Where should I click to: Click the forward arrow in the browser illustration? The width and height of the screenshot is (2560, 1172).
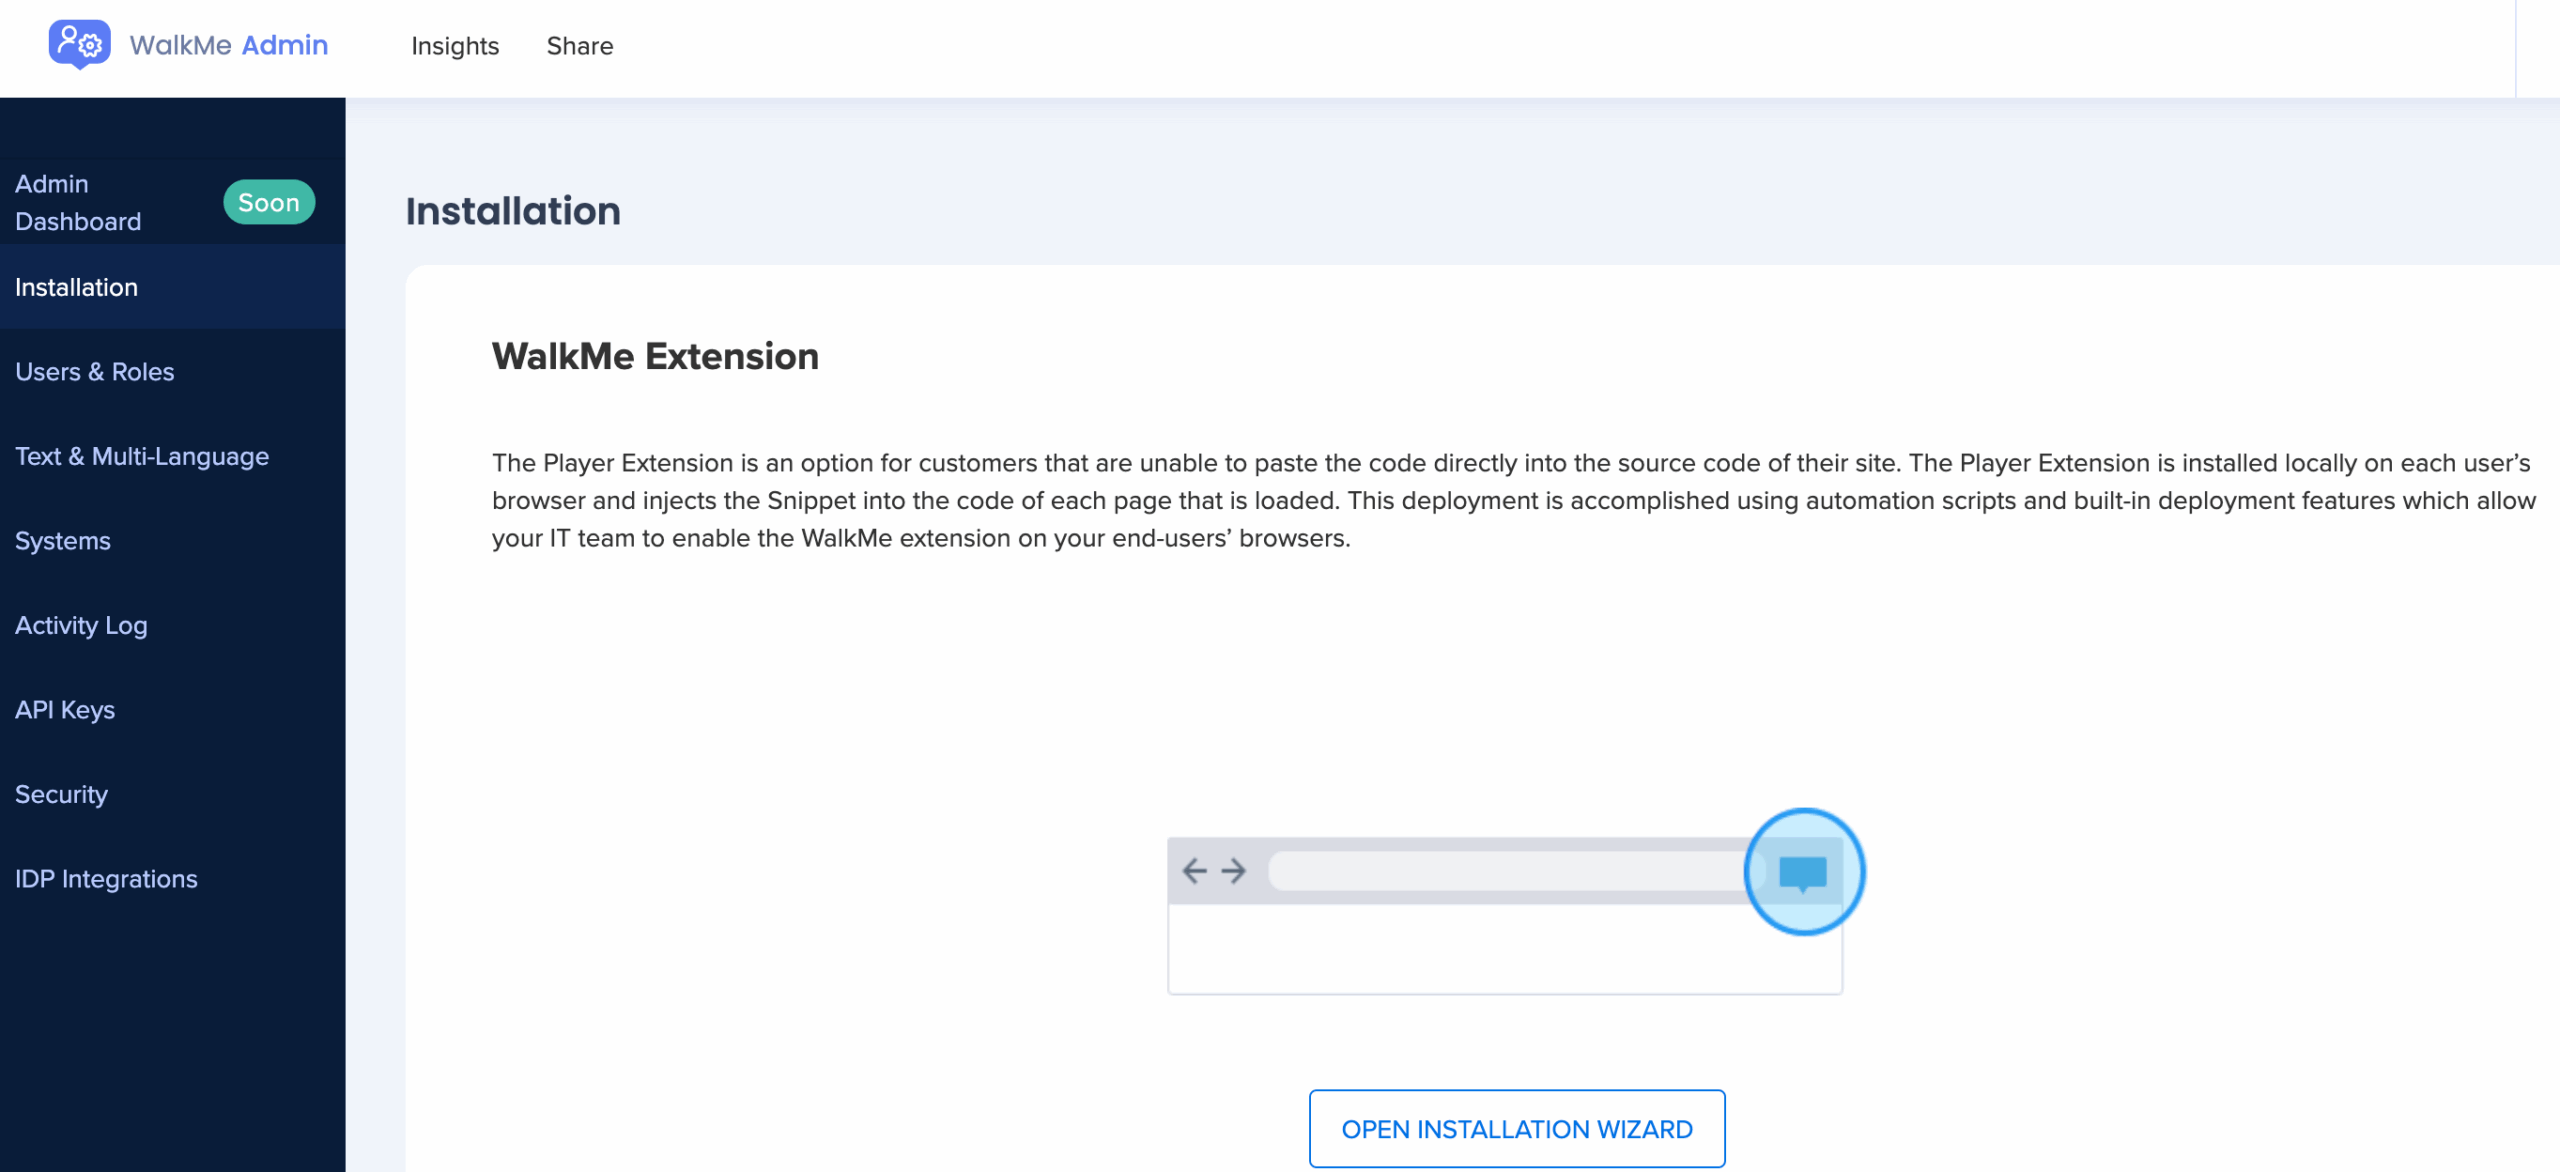pyautogui.click(x=1234, y=871)
